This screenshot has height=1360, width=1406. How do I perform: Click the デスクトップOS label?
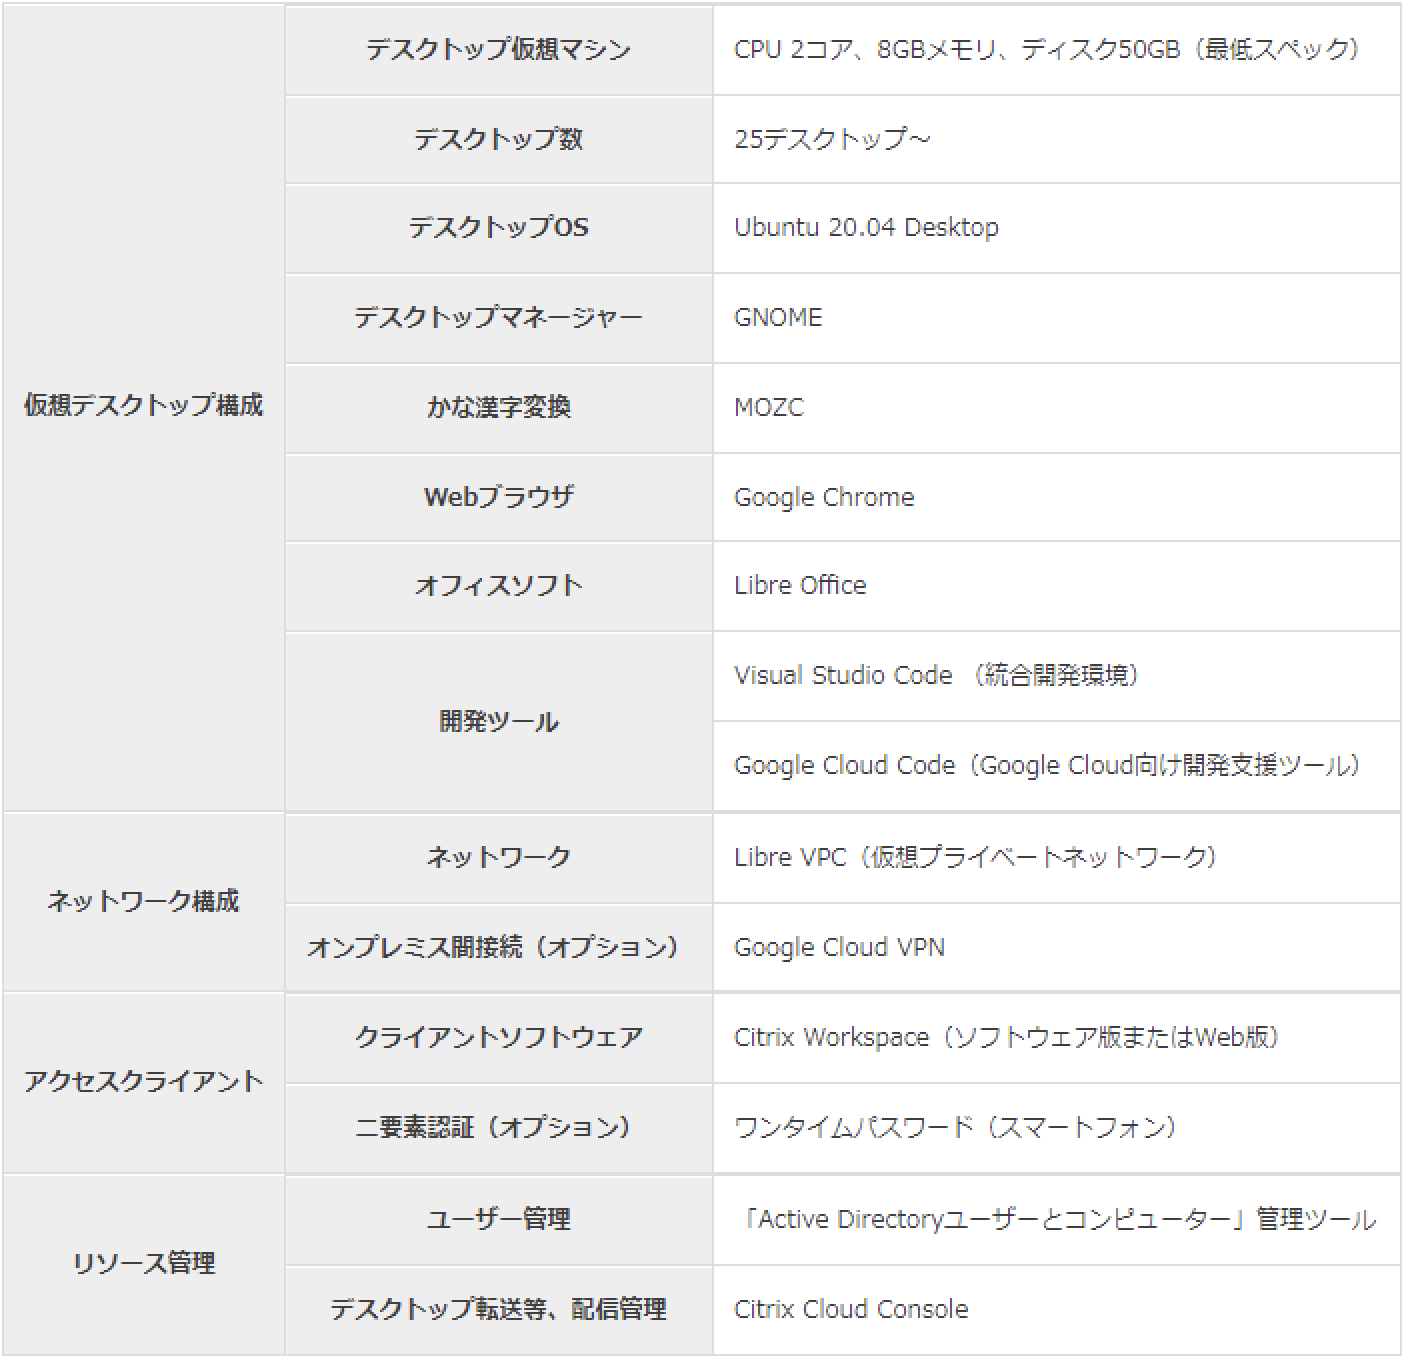tap(498, 228)
